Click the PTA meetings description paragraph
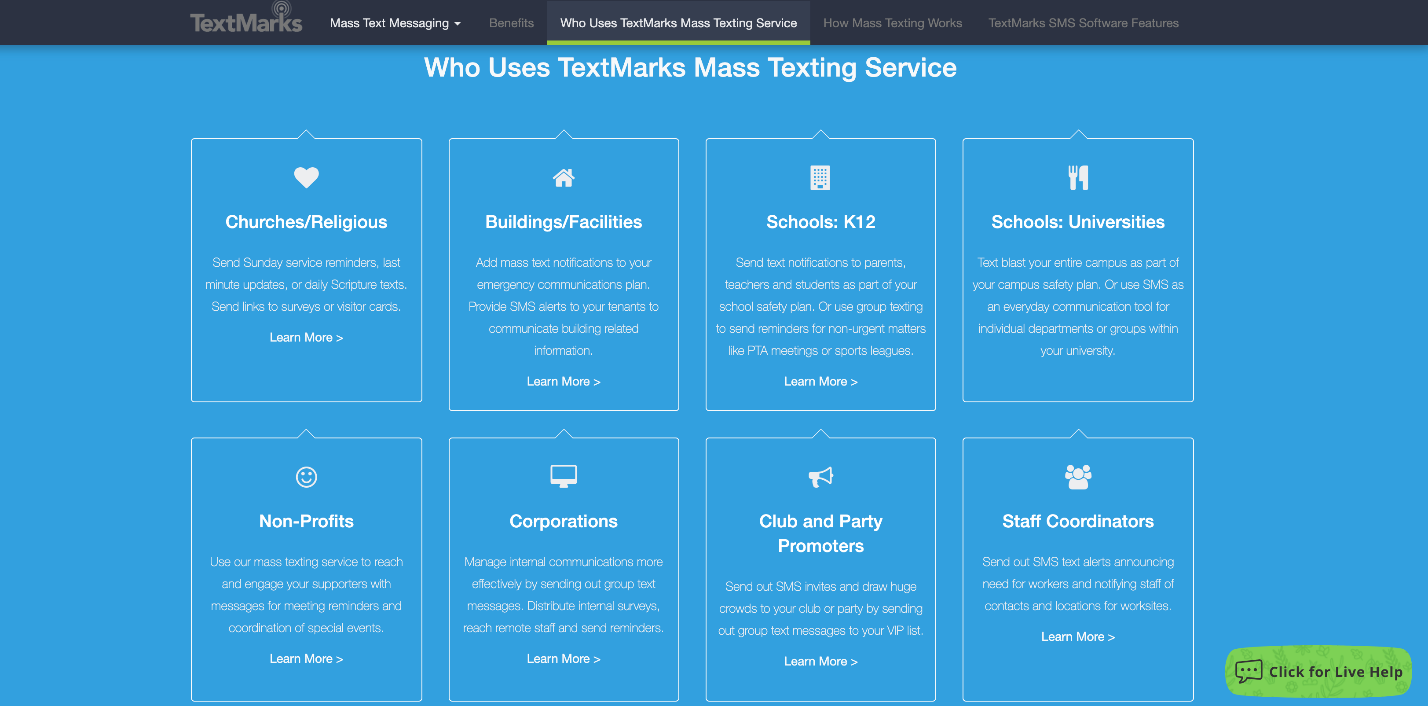Viewport: 1428px width, 706px height. coord(821,307)
